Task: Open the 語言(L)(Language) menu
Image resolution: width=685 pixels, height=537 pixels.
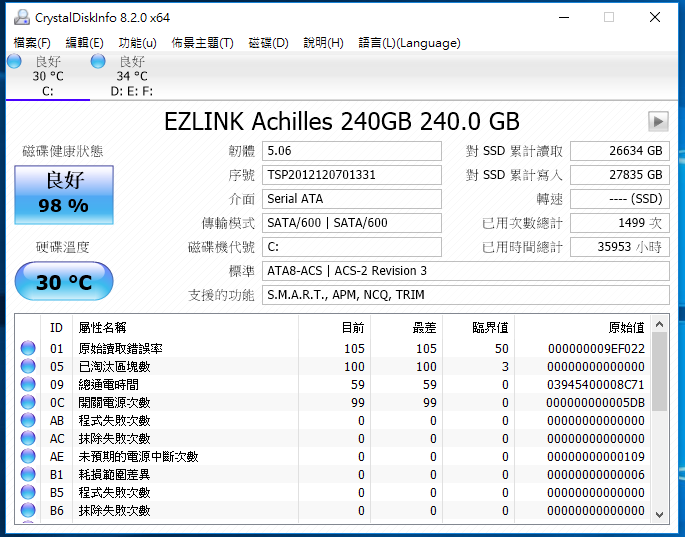Action: click(409, 43)
